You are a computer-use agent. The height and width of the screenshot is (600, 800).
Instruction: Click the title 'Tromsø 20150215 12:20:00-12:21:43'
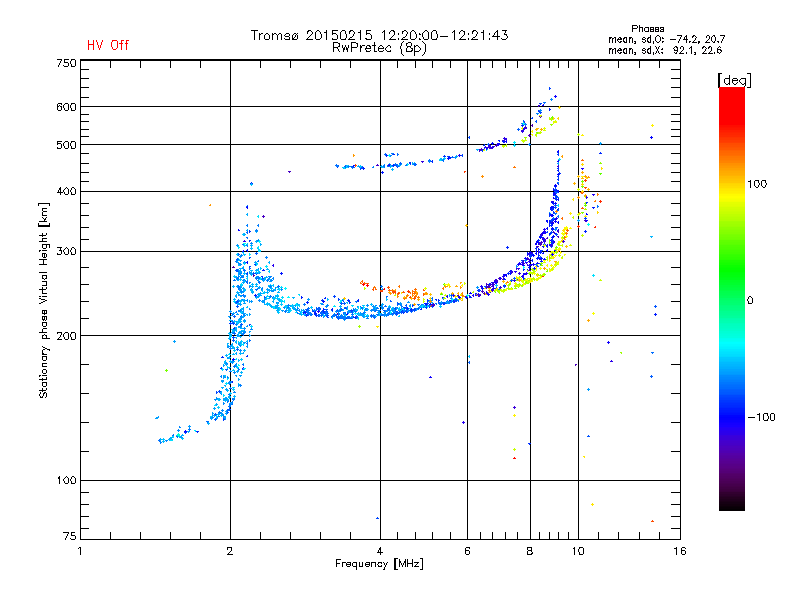[x=379, y=35]
